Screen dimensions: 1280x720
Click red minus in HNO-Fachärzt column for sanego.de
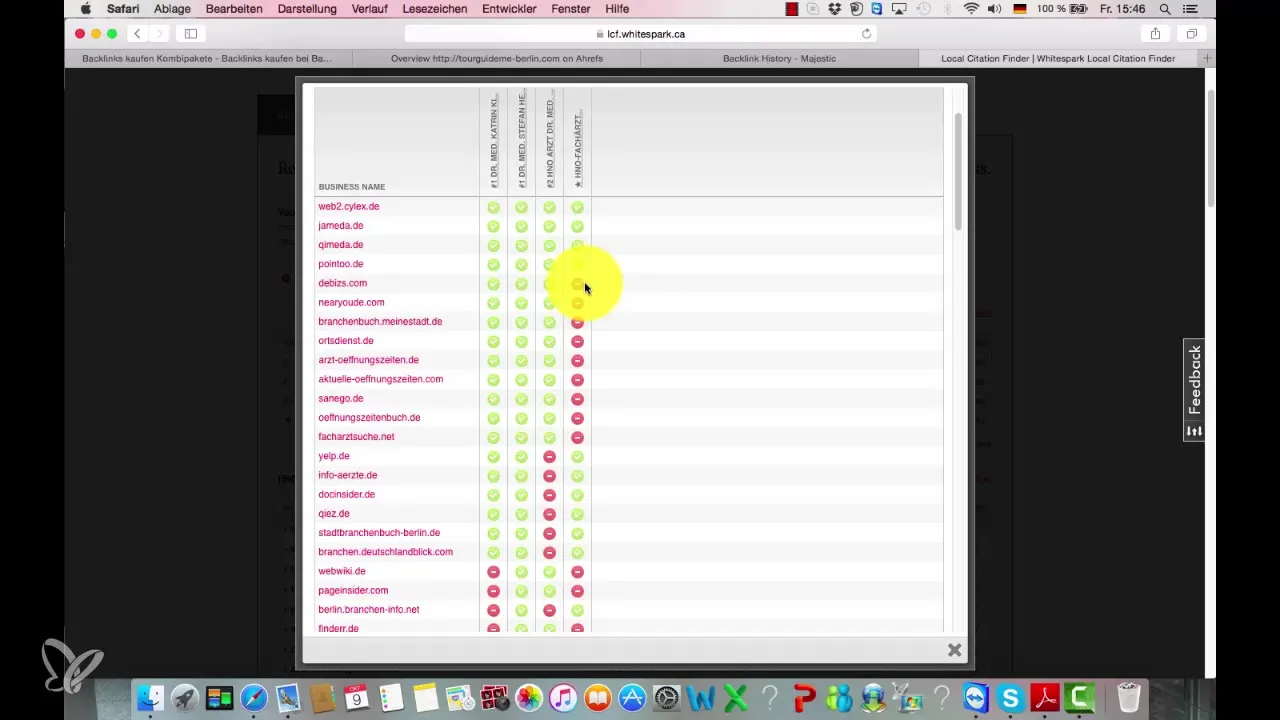577,399
